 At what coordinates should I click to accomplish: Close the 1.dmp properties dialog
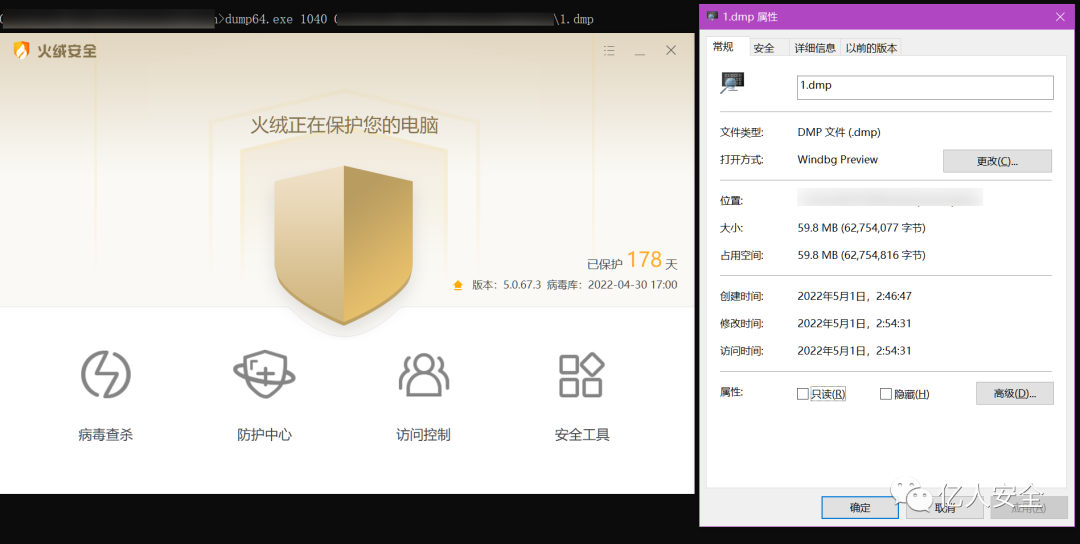point(1060,17)
